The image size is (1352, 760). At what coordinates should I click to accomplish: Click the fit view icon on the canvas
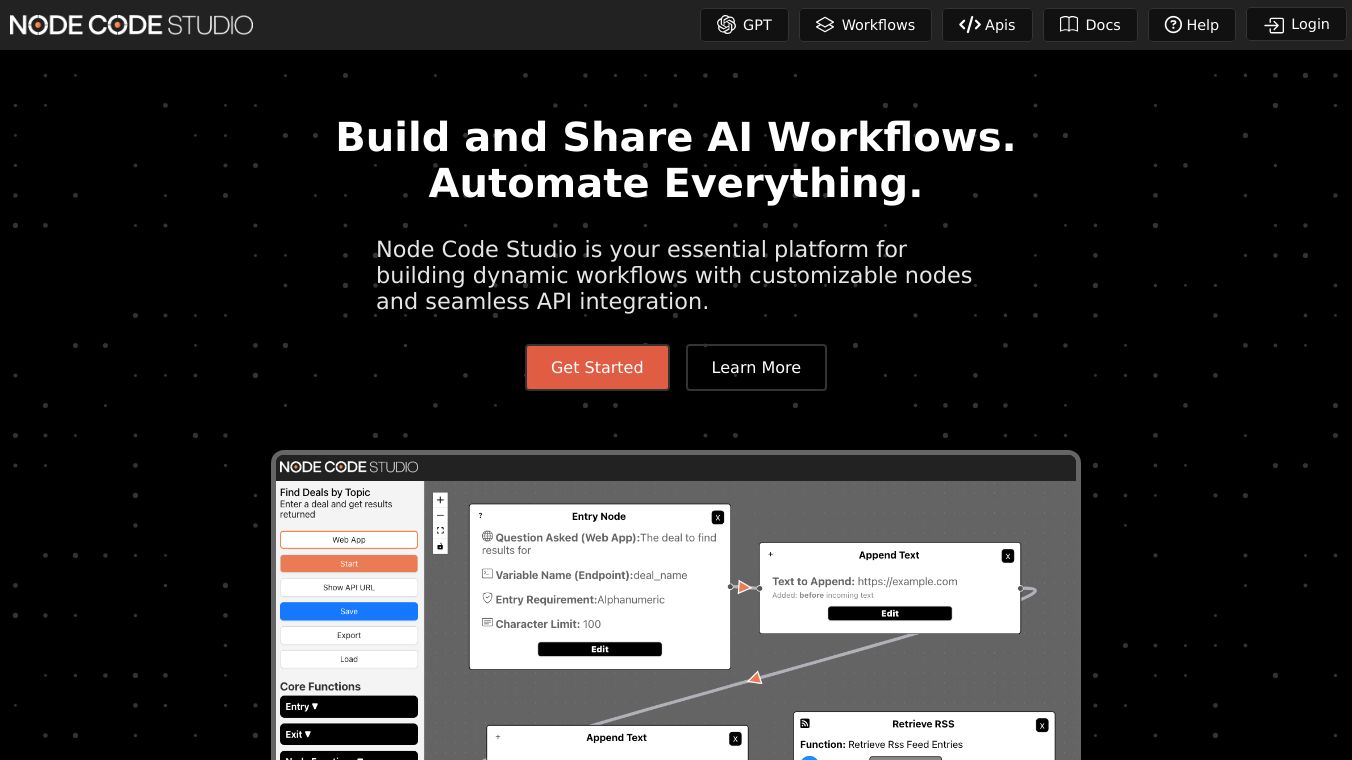440,531
